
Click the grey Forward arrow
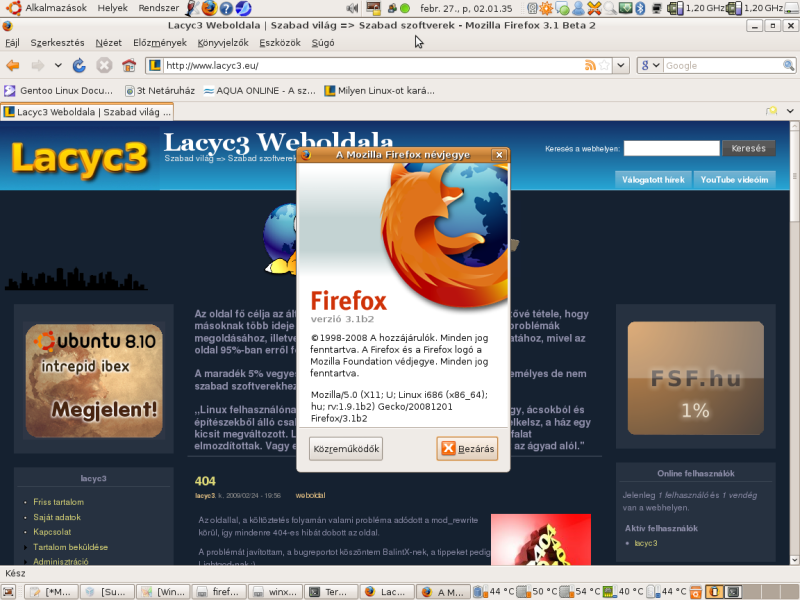coord(38,65)
